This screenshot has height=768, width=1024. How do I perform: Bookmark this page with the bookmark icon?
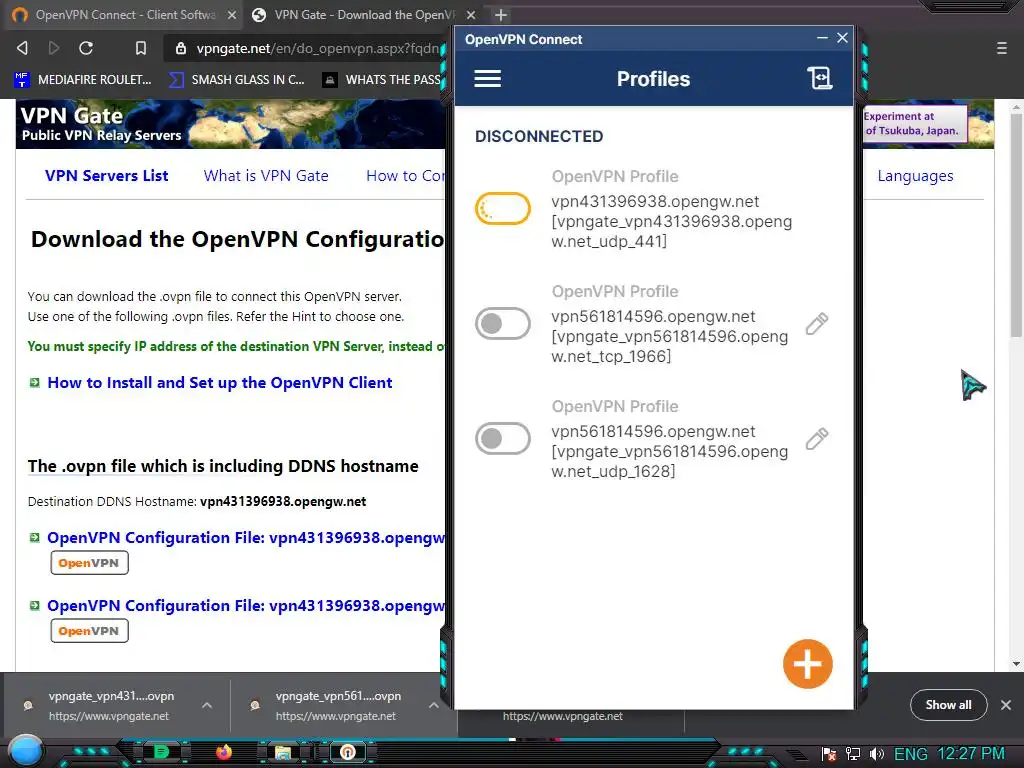(x=140, y=48)
